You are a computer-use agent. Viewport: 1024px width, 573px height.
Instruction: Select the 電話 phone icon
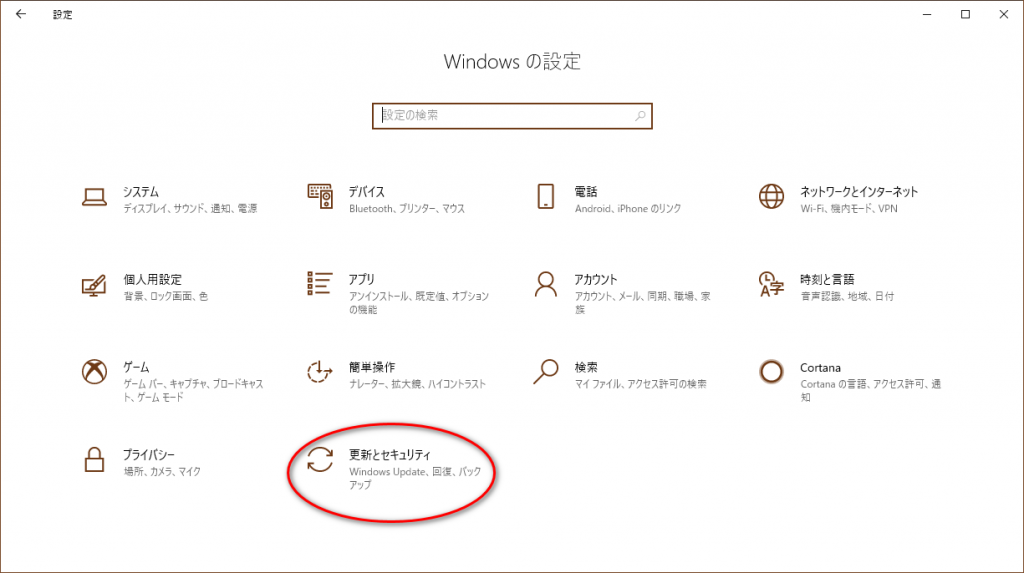545,197
